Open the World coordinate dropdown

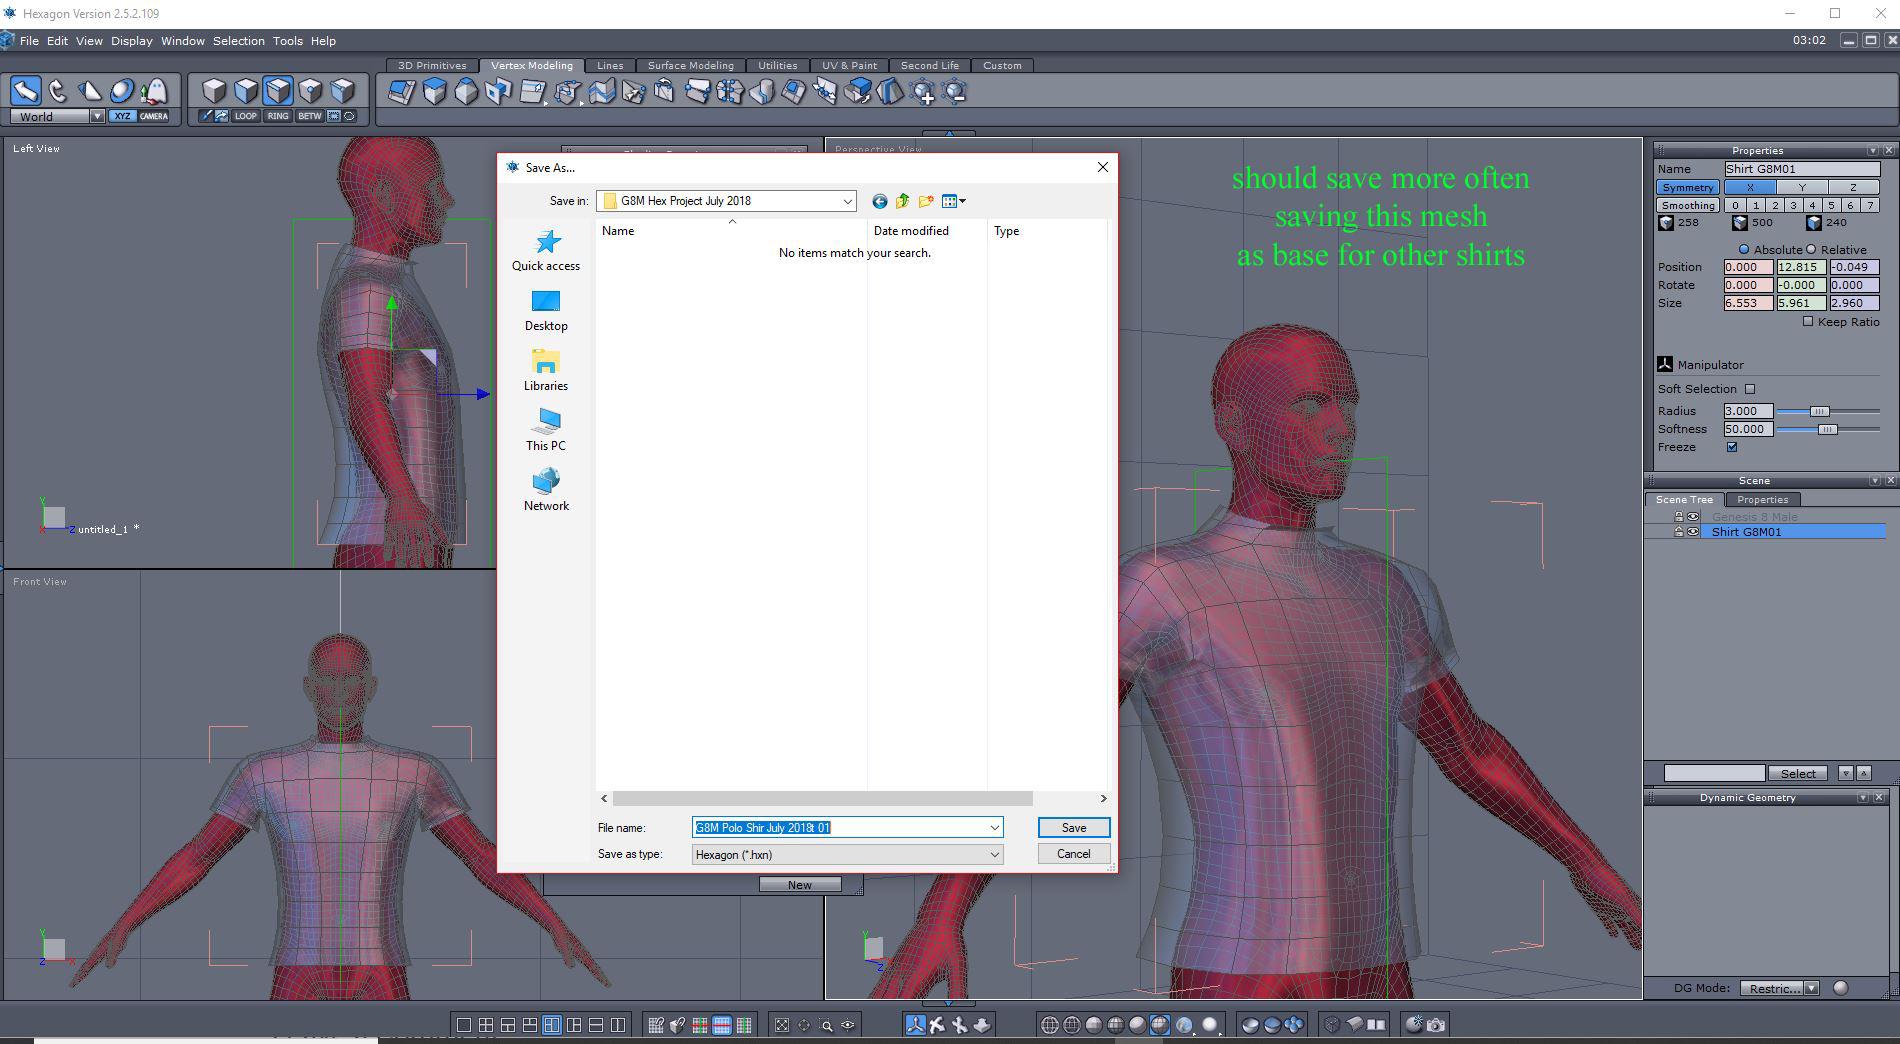(97, 116)
